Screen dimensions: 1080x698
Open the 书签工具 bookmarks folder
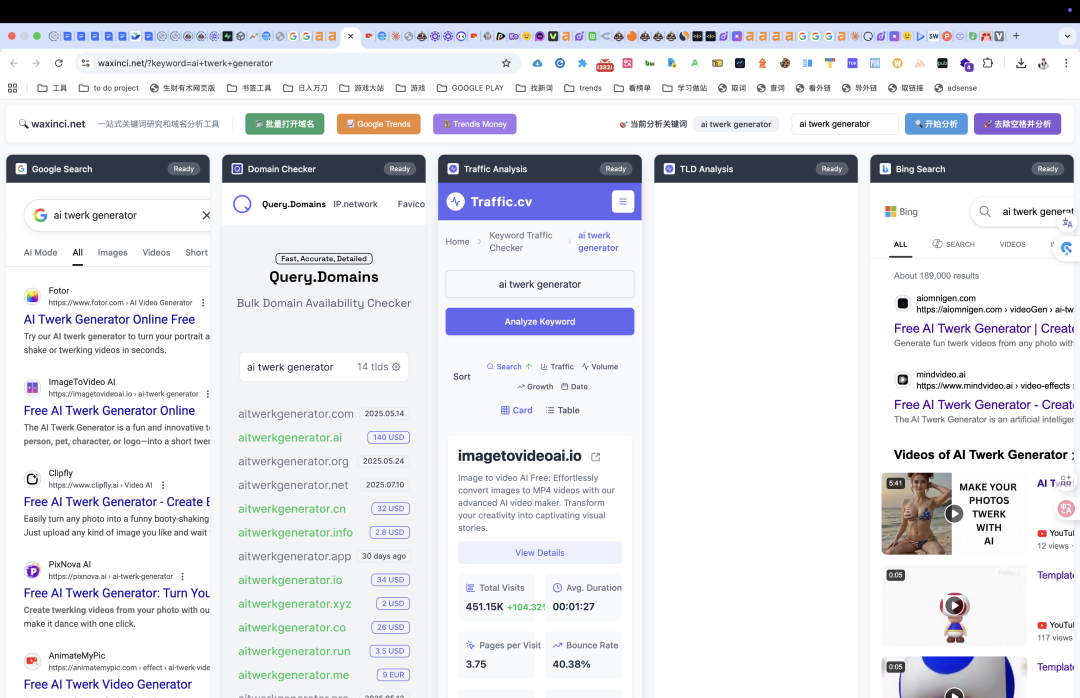(x=249, y=88)
